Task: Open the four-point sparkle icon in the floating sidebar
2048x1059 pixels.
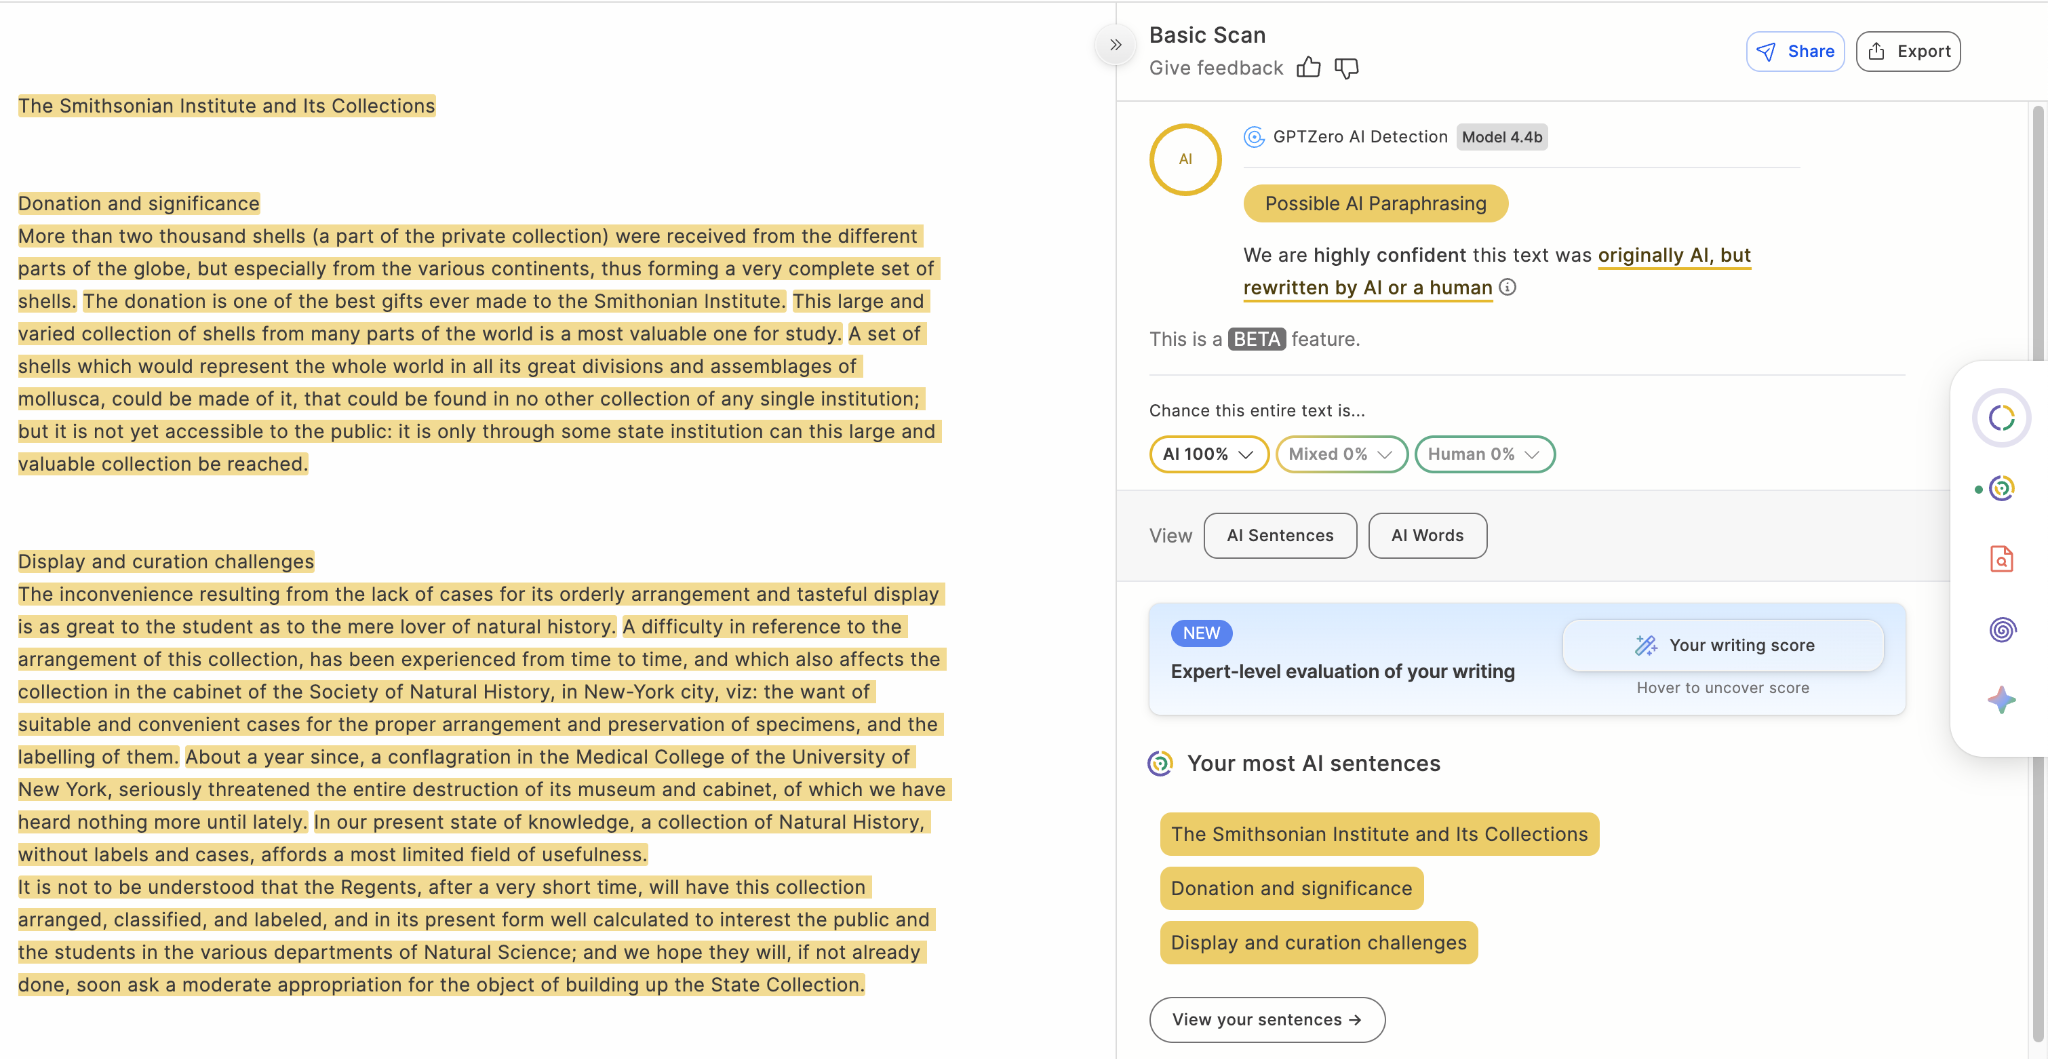Action: point(2001,700)
